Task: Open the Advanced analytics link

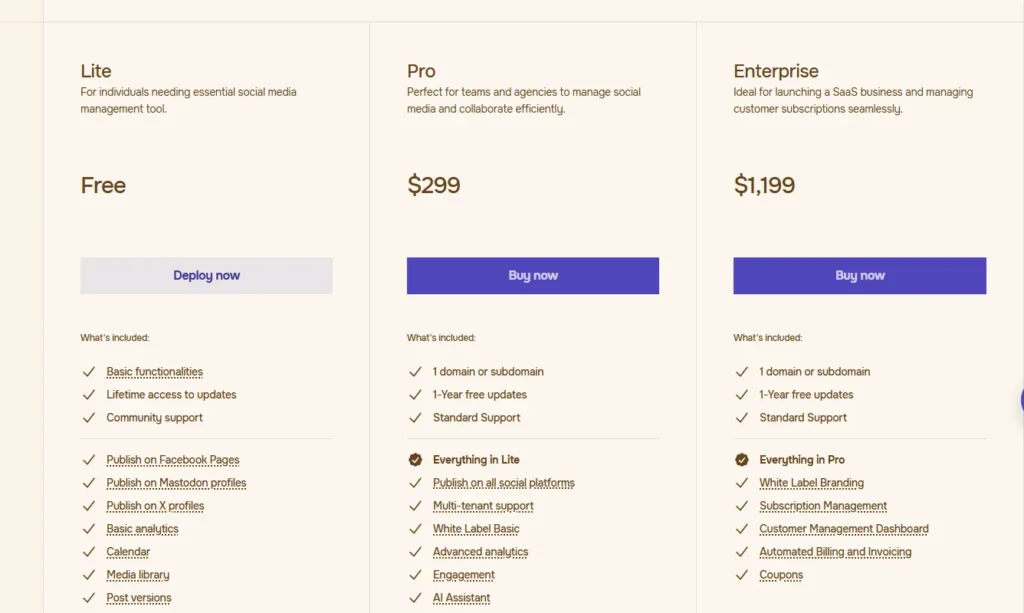Action: coord(481,552)
